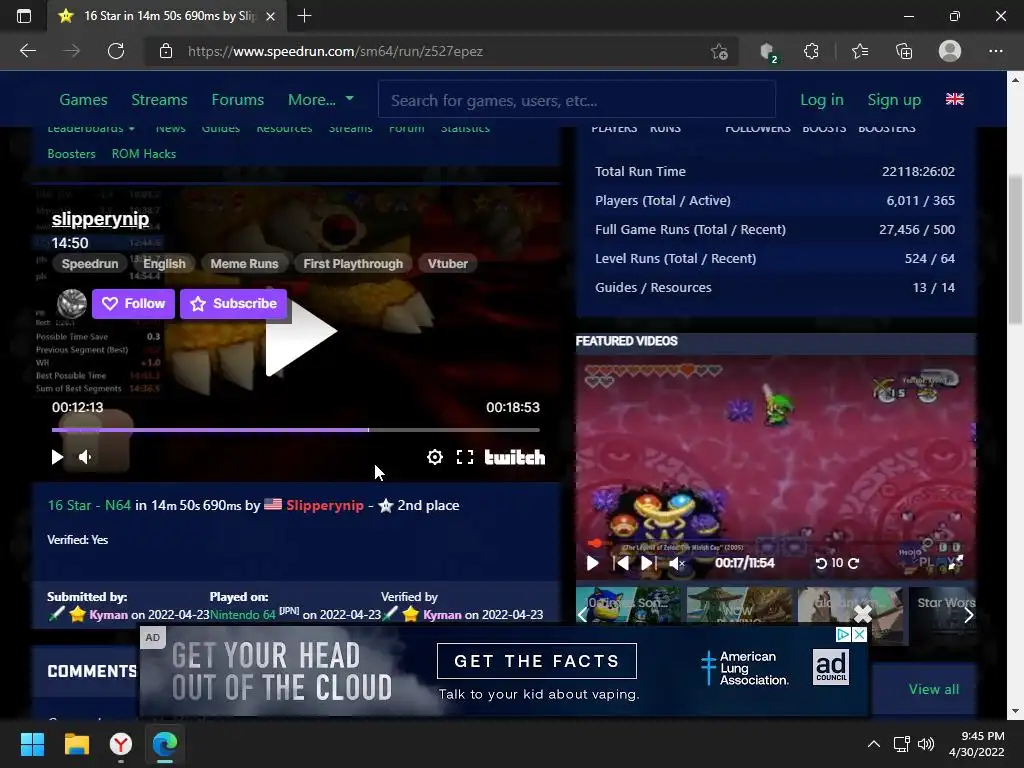Focus the search games and users field
The height and width of the screenshot is (768, 1024).
(x=577, y=100)
